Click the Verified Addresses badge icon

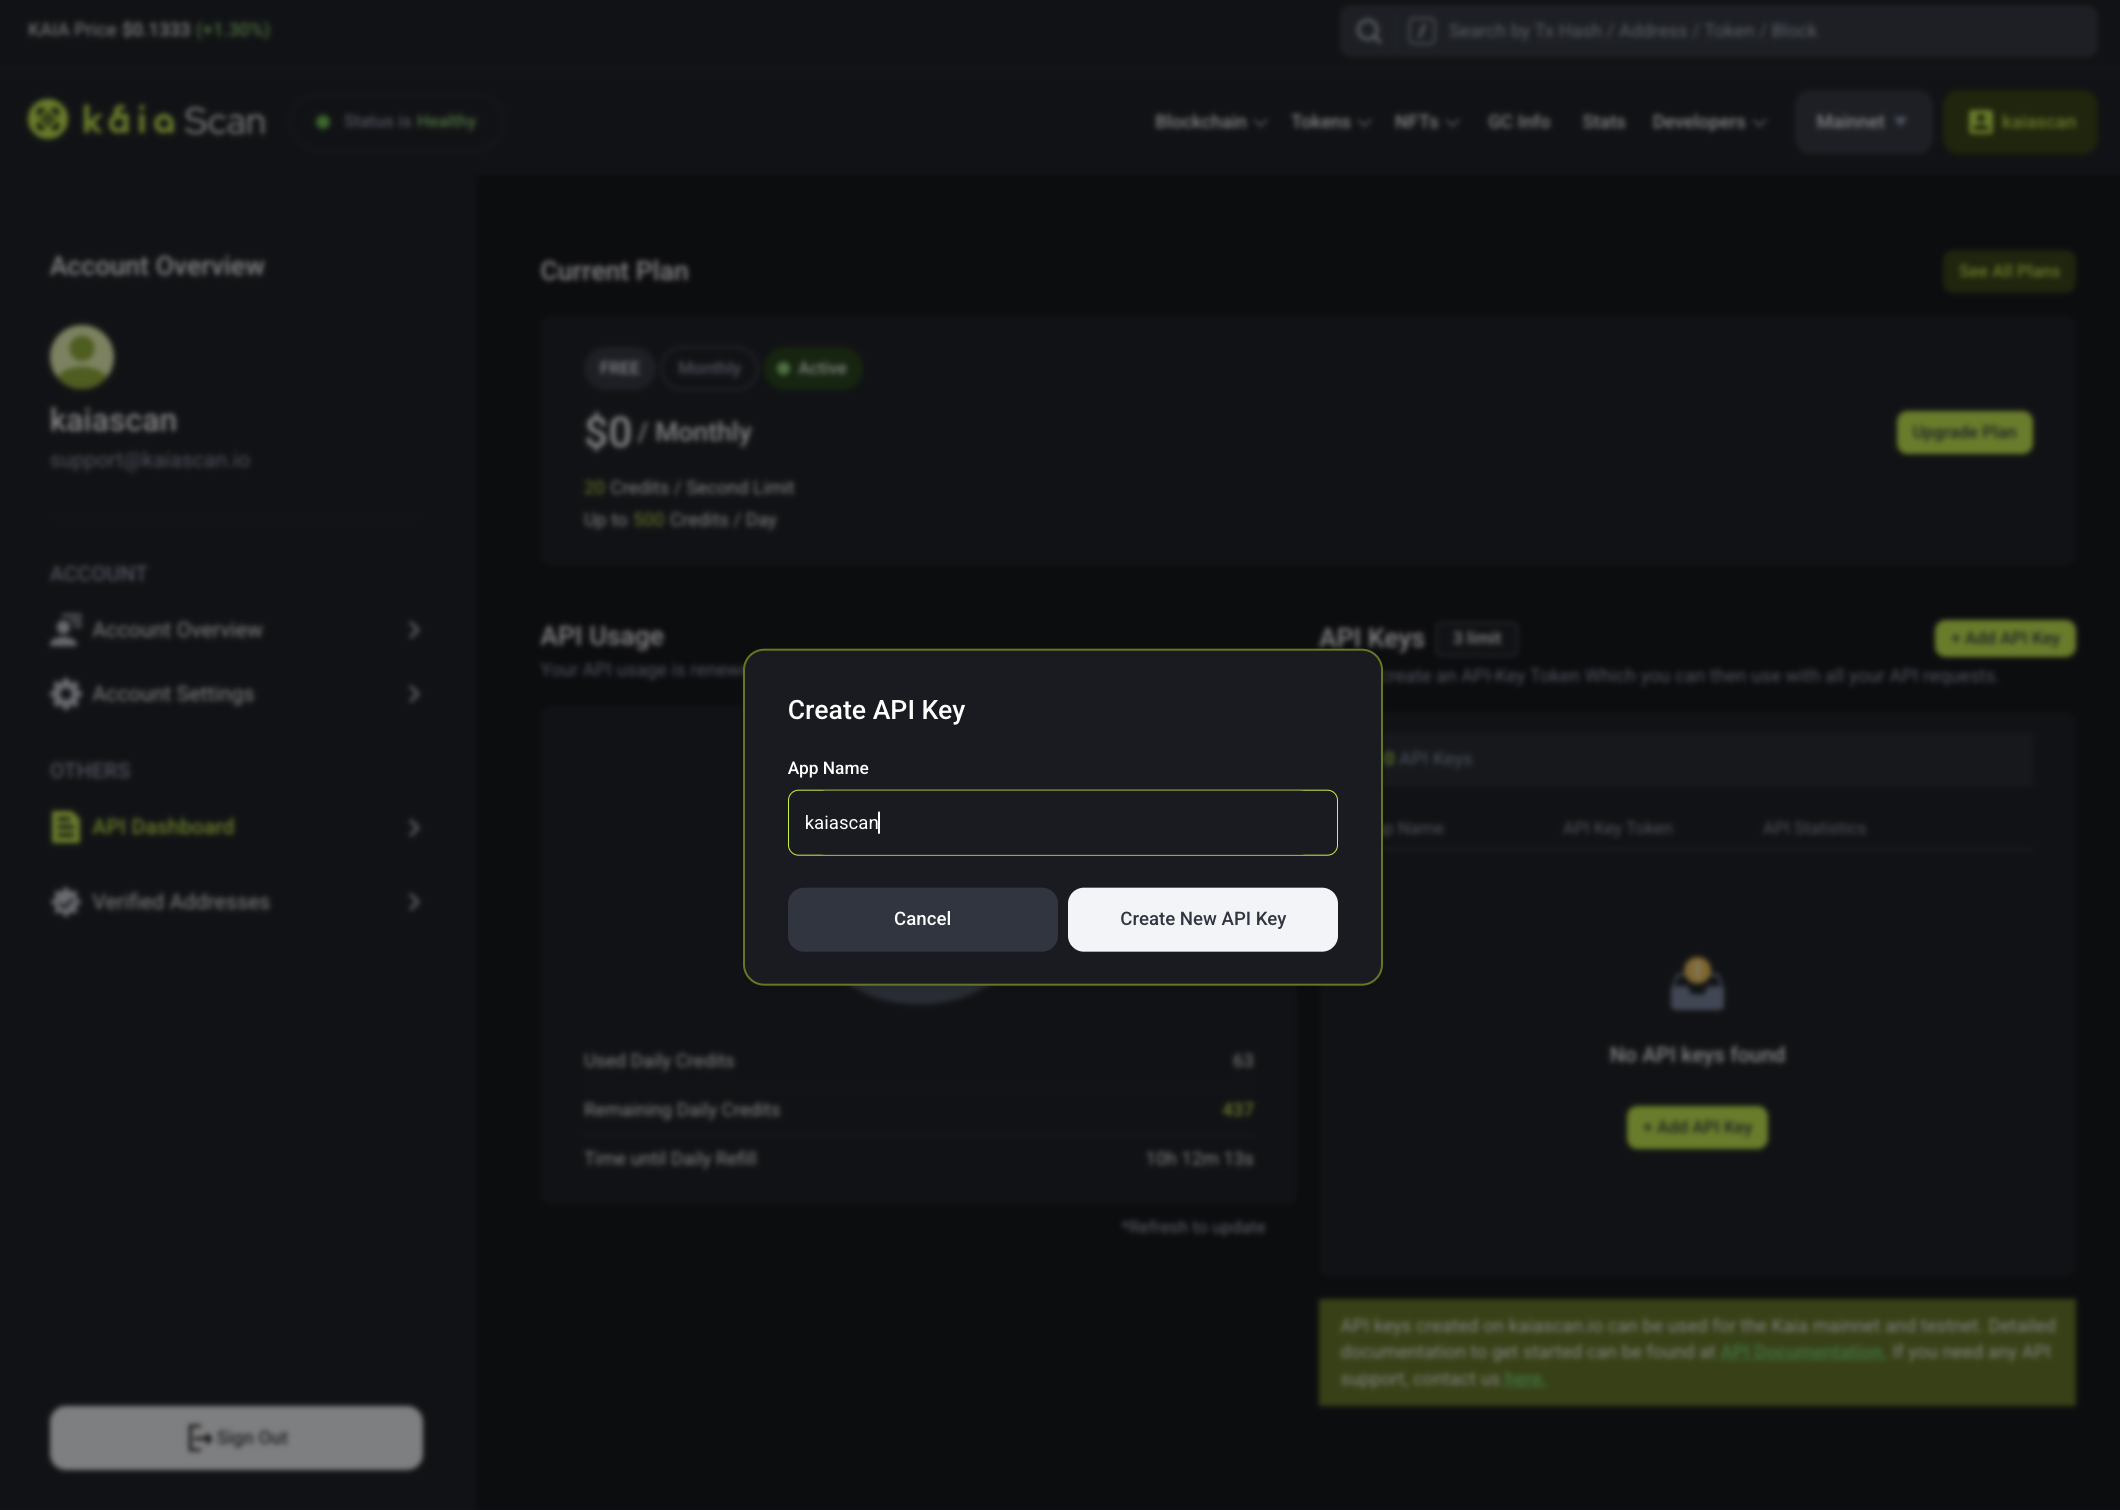coord(66,902)
